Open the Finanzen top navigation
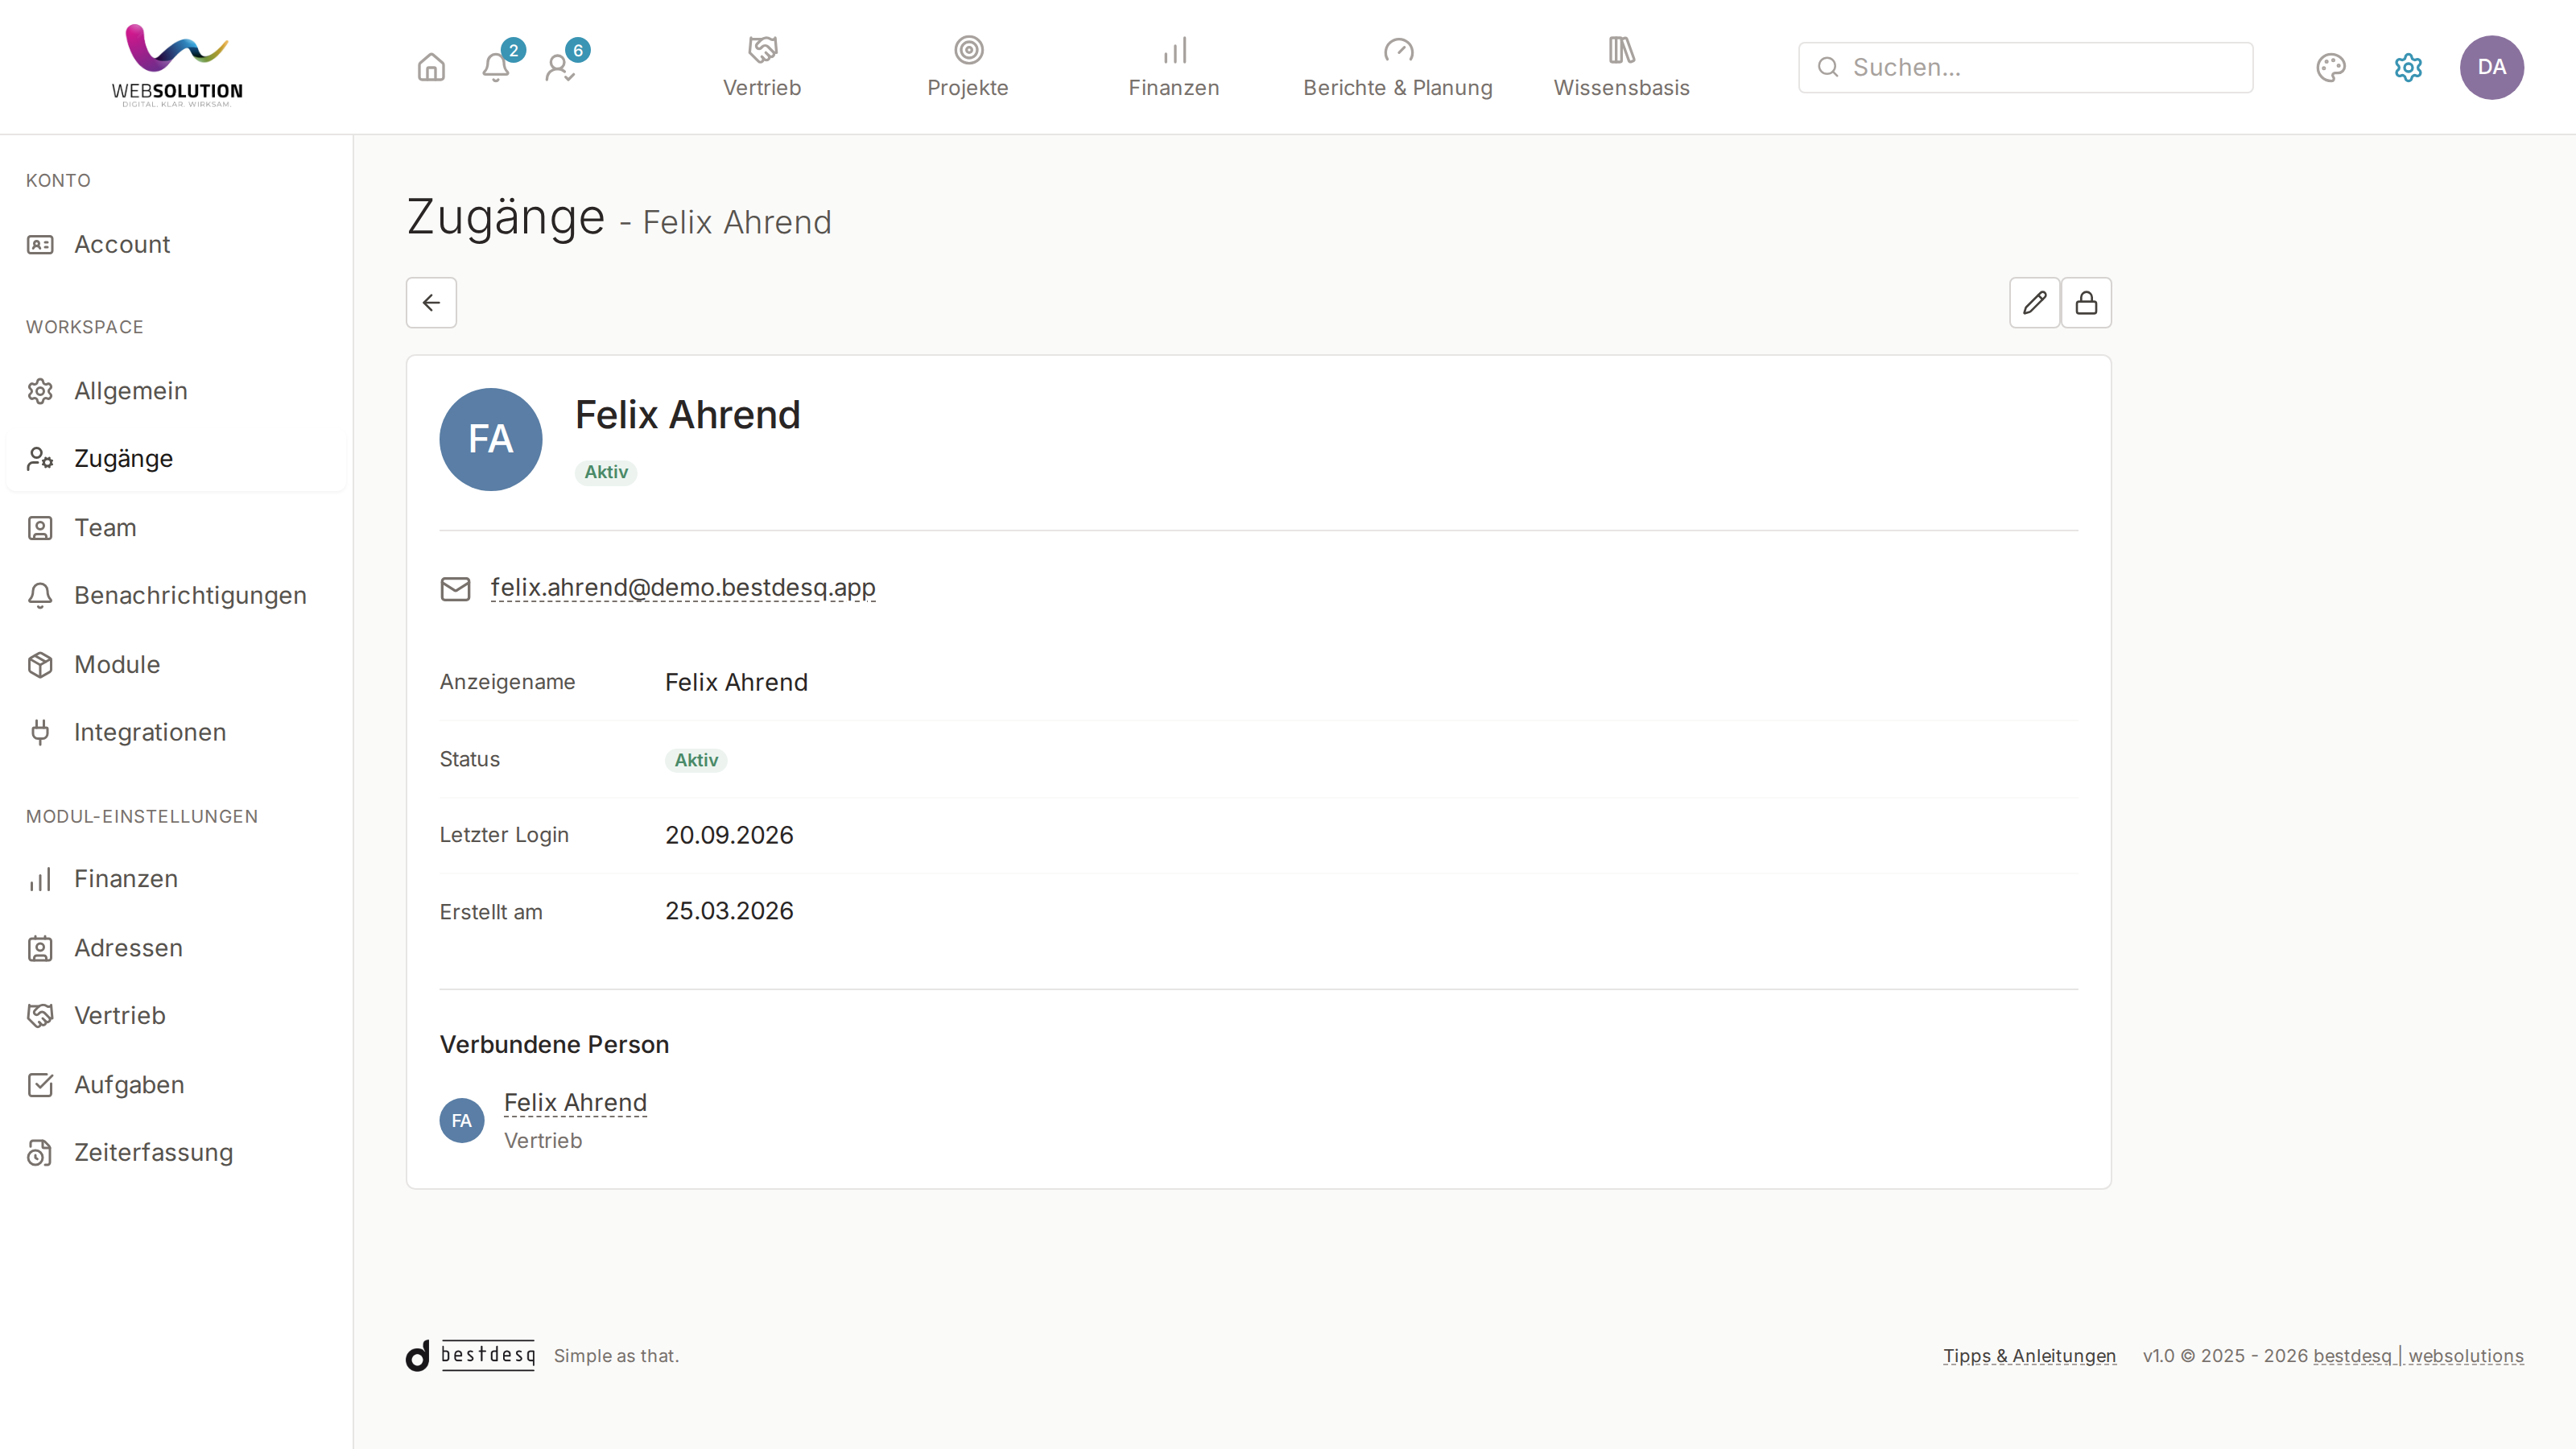This screenshot has width=2576, height=1449. (1174, 67)
